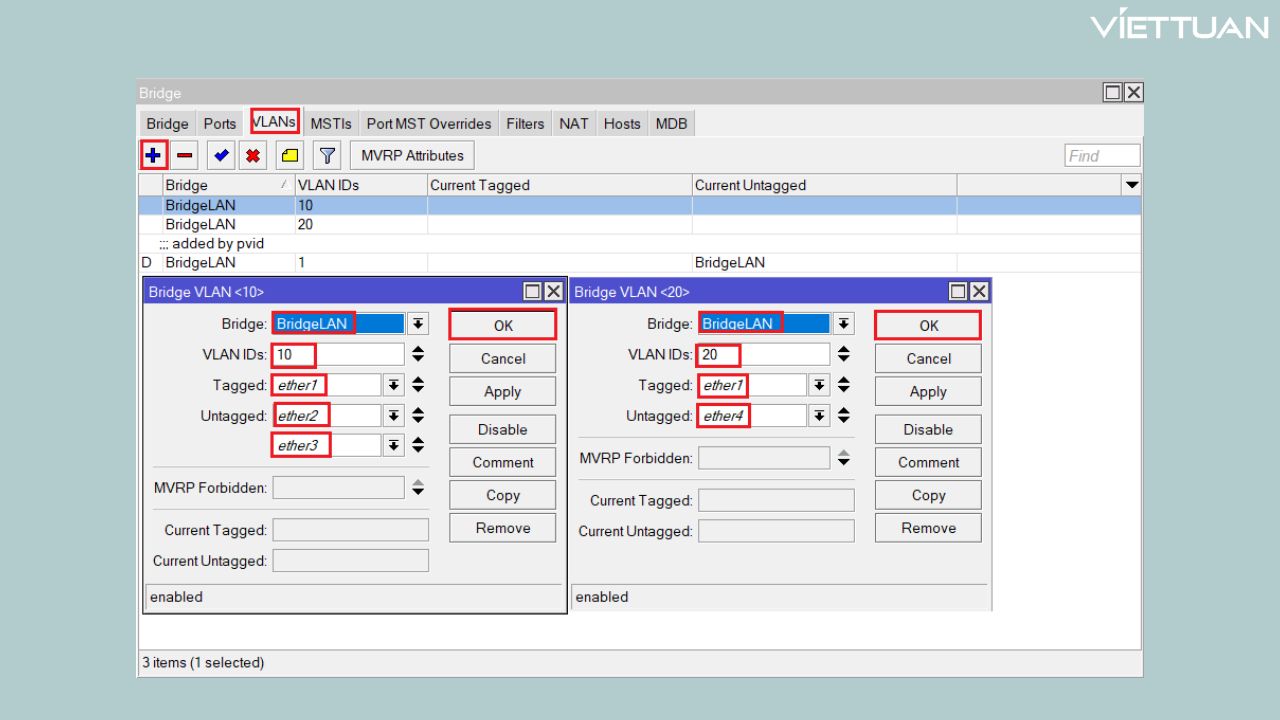Switch to the Ports tab

(220, 124)
